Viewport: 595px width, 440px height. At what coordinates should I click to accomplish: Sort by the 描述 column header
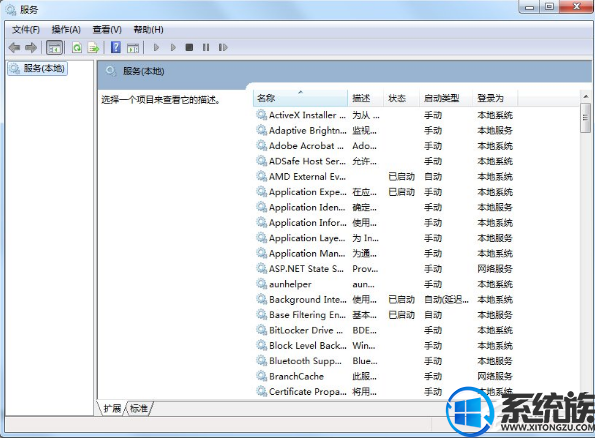366,98
